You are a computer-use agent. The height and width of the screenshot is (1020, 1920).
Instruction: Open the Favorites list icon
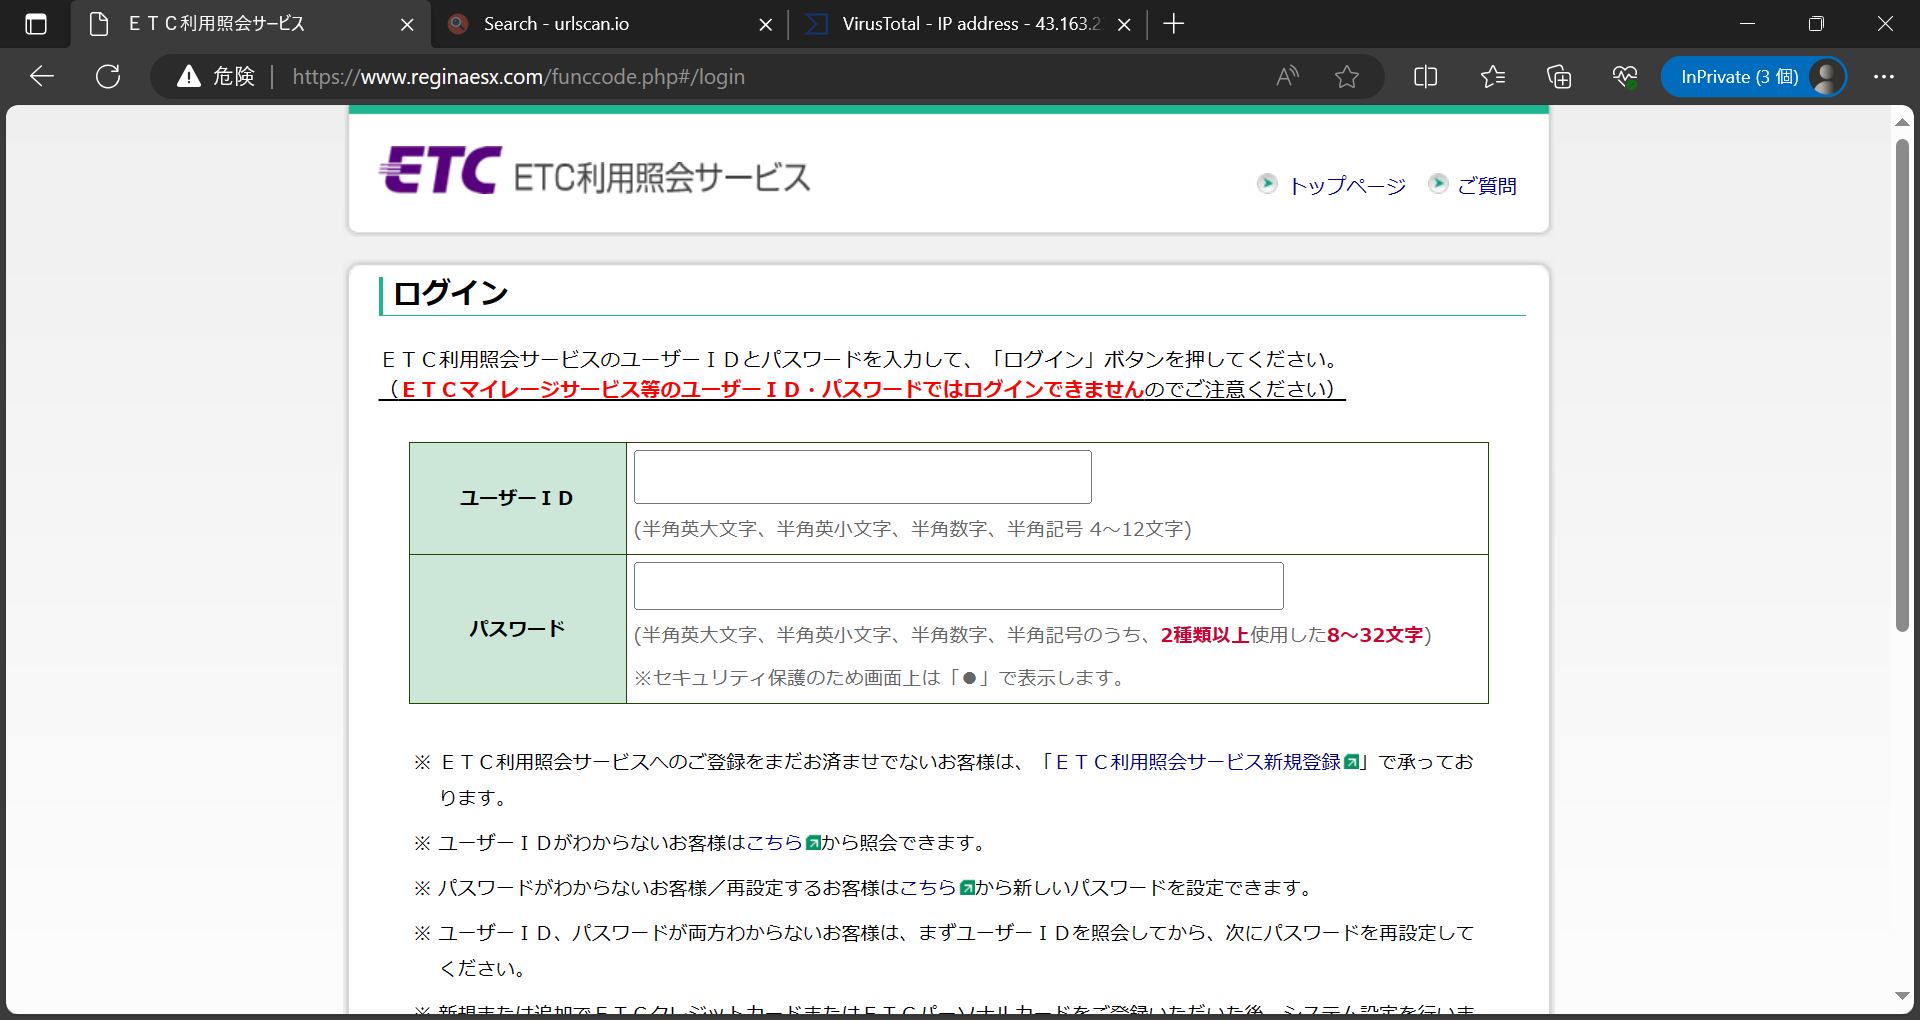pos(1493,77)
